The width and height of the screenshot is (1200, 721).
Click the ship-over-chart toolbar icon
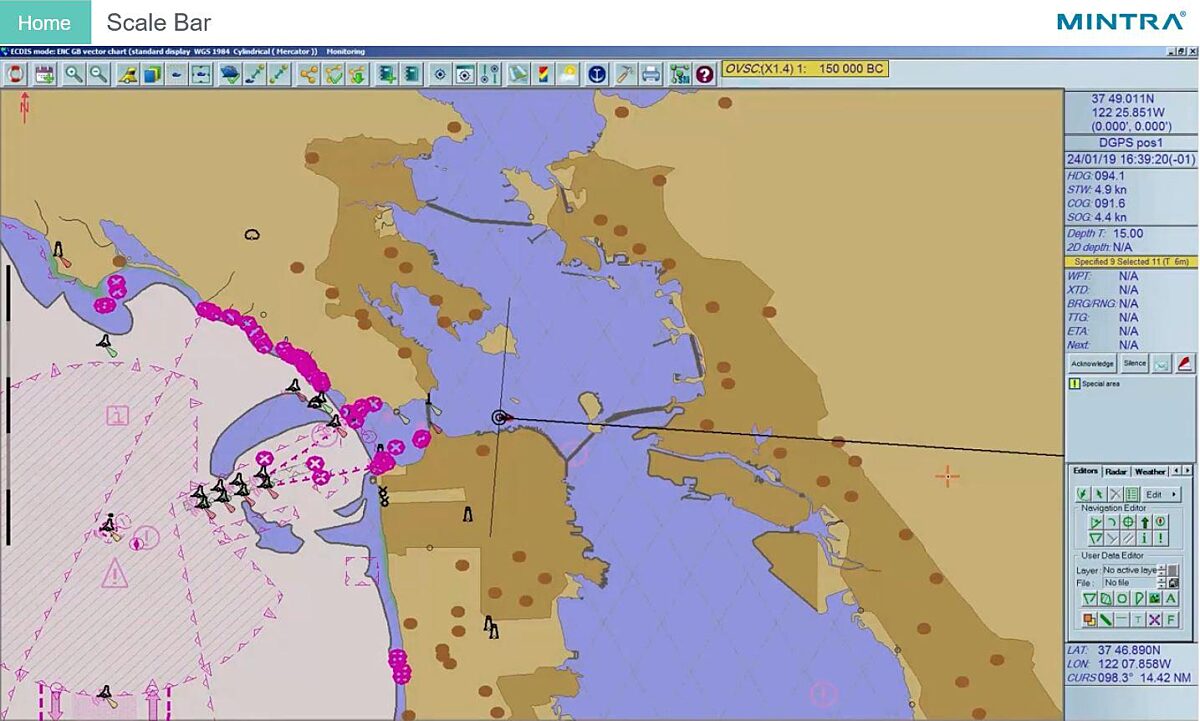(x=128, y=74)
